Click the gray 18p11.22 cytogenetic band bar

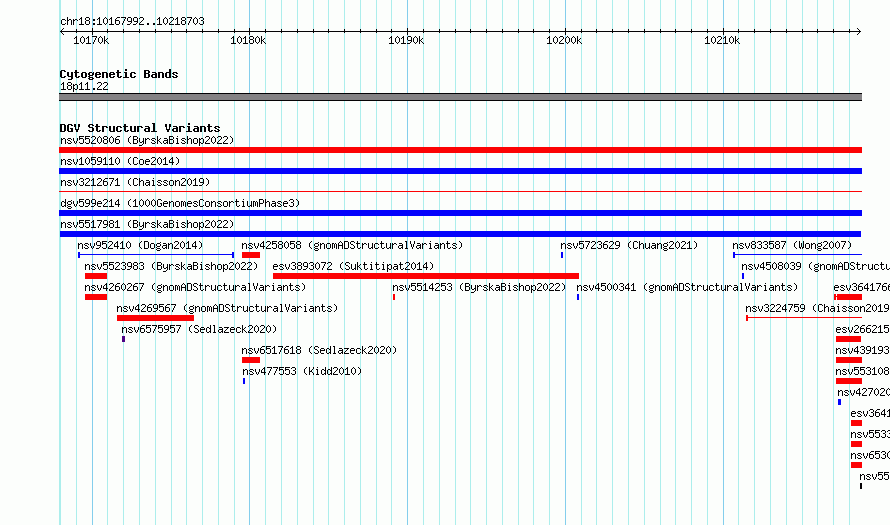(x=460, y=97)
